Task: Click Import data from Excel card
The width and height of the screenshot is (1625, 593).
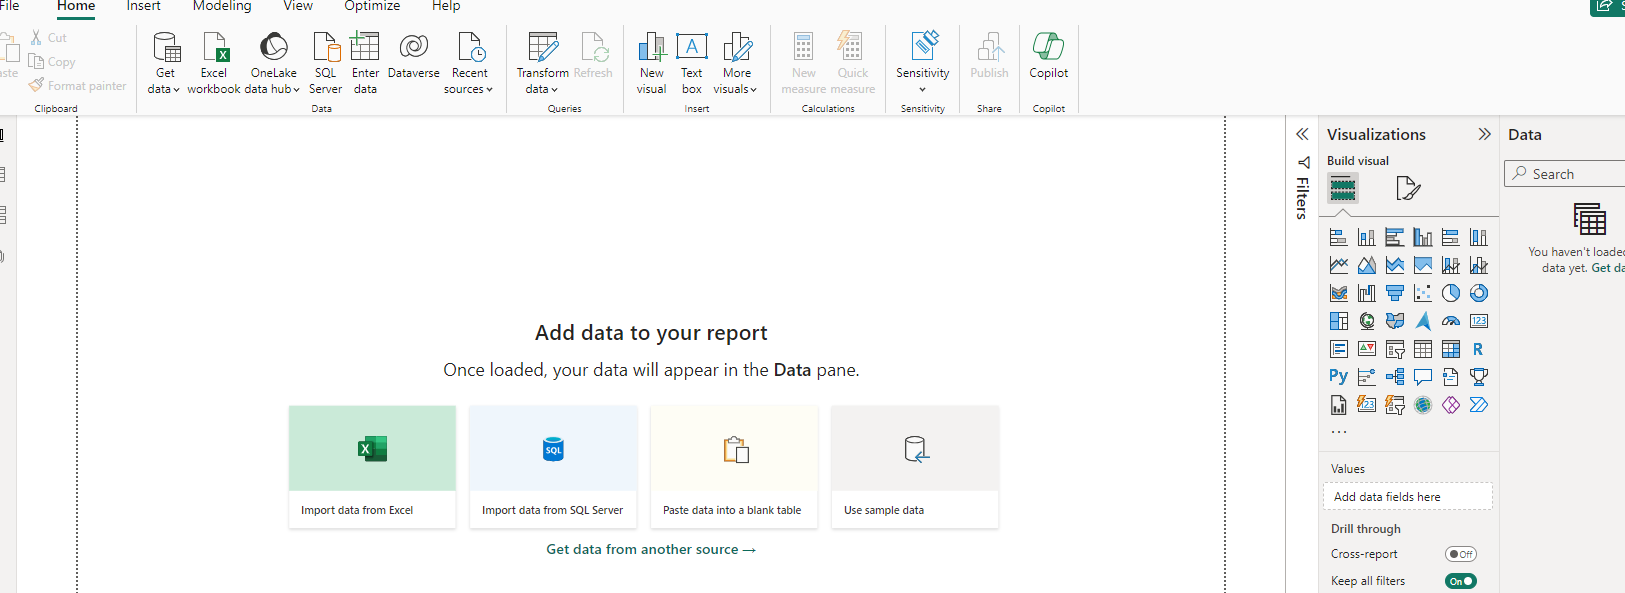Action: pos(372,466)
